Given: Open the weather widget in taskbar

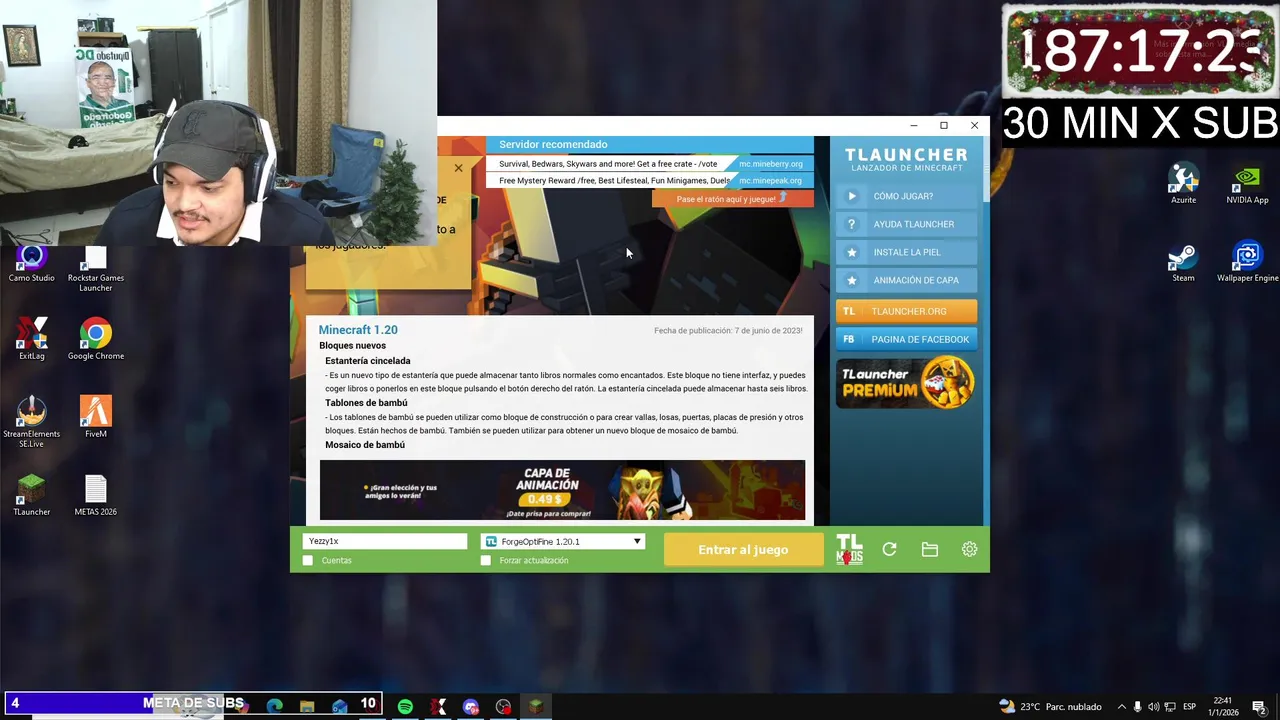Looking at the screenshot, I should 1050,707.
